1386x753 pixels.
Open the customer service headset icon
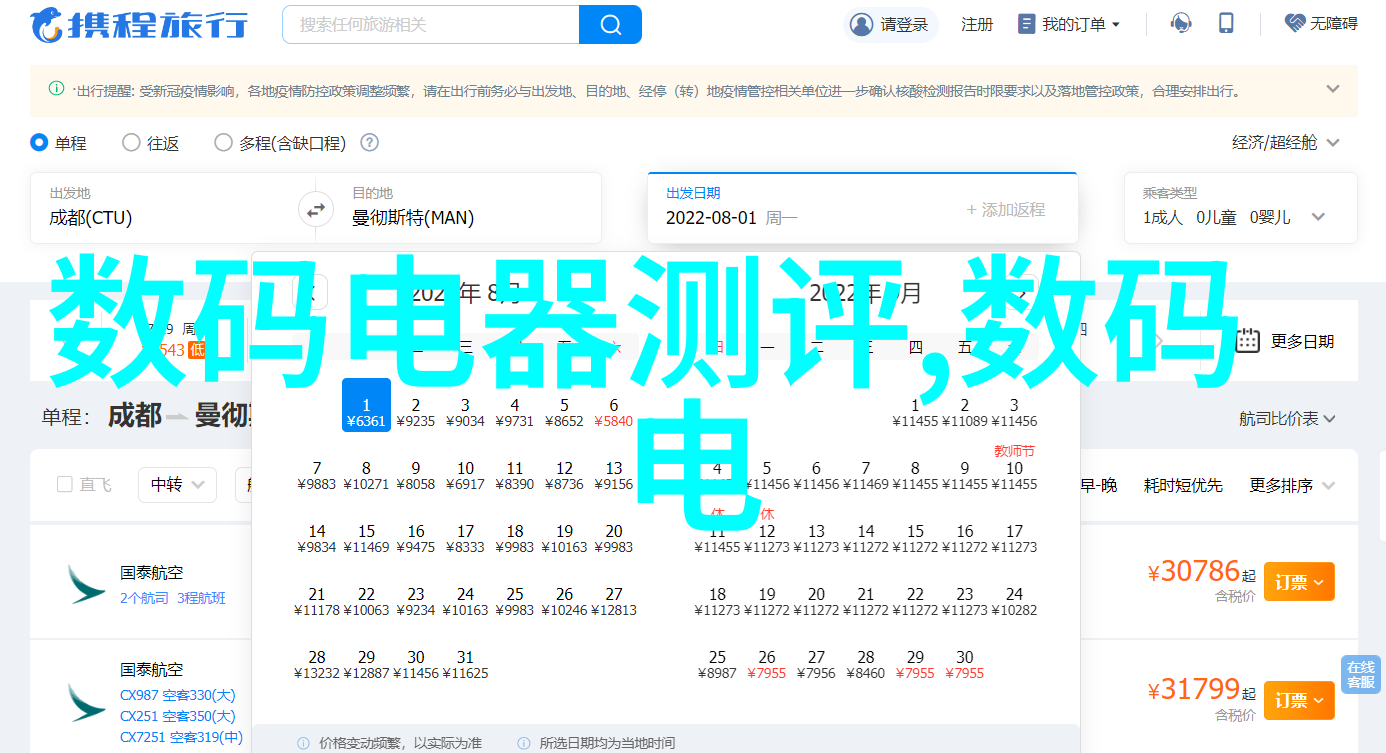pos(1181,24)
